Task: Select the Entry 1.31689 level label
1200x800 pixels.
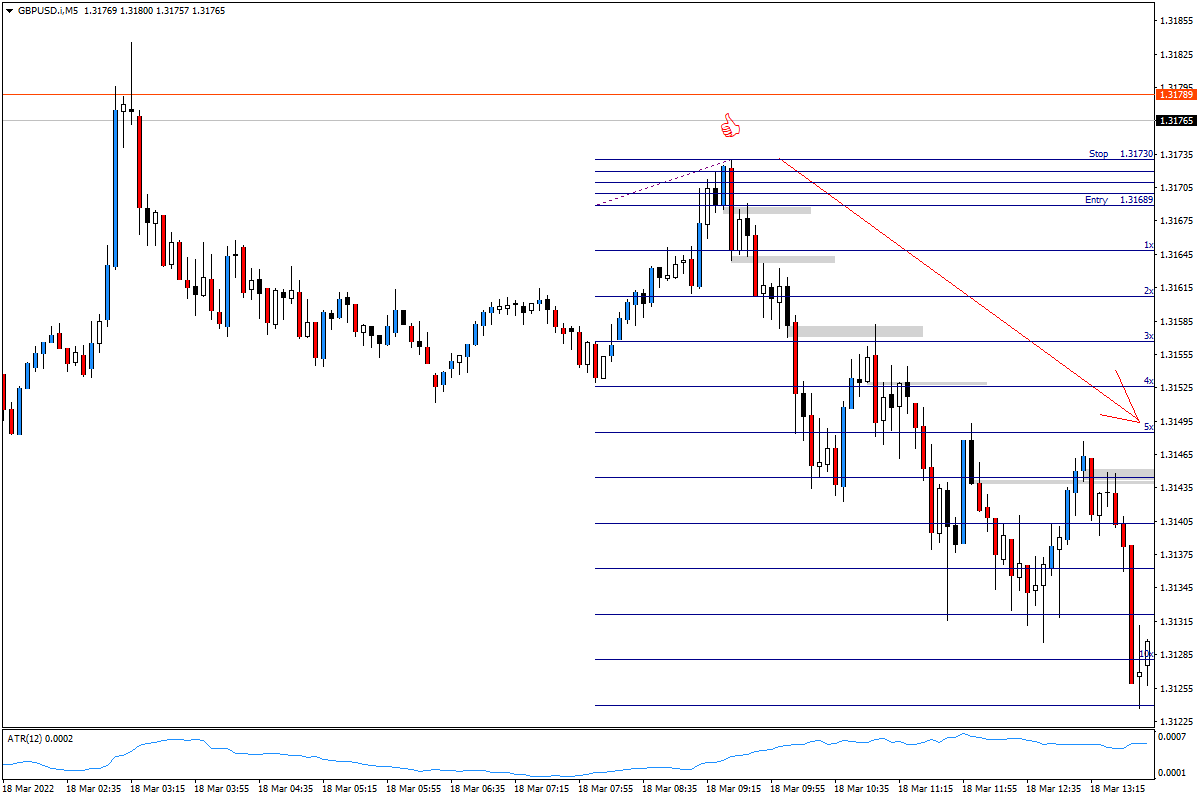Action: point(1119,200)
